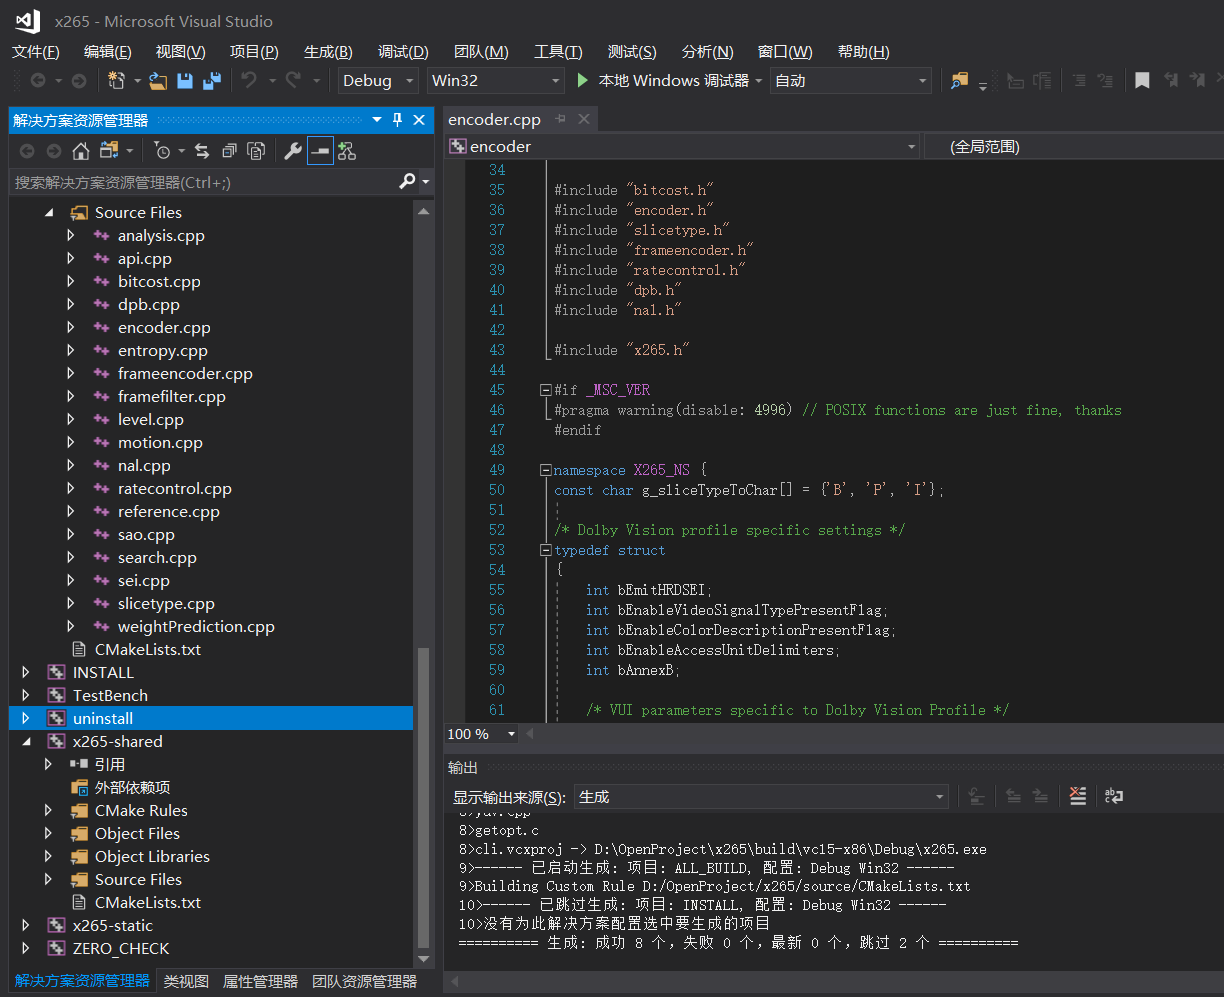This screenshot has width=1224, height=997.
Task: Click the Collapse All icon in Solution Explorer
Action: click(229, 151)
